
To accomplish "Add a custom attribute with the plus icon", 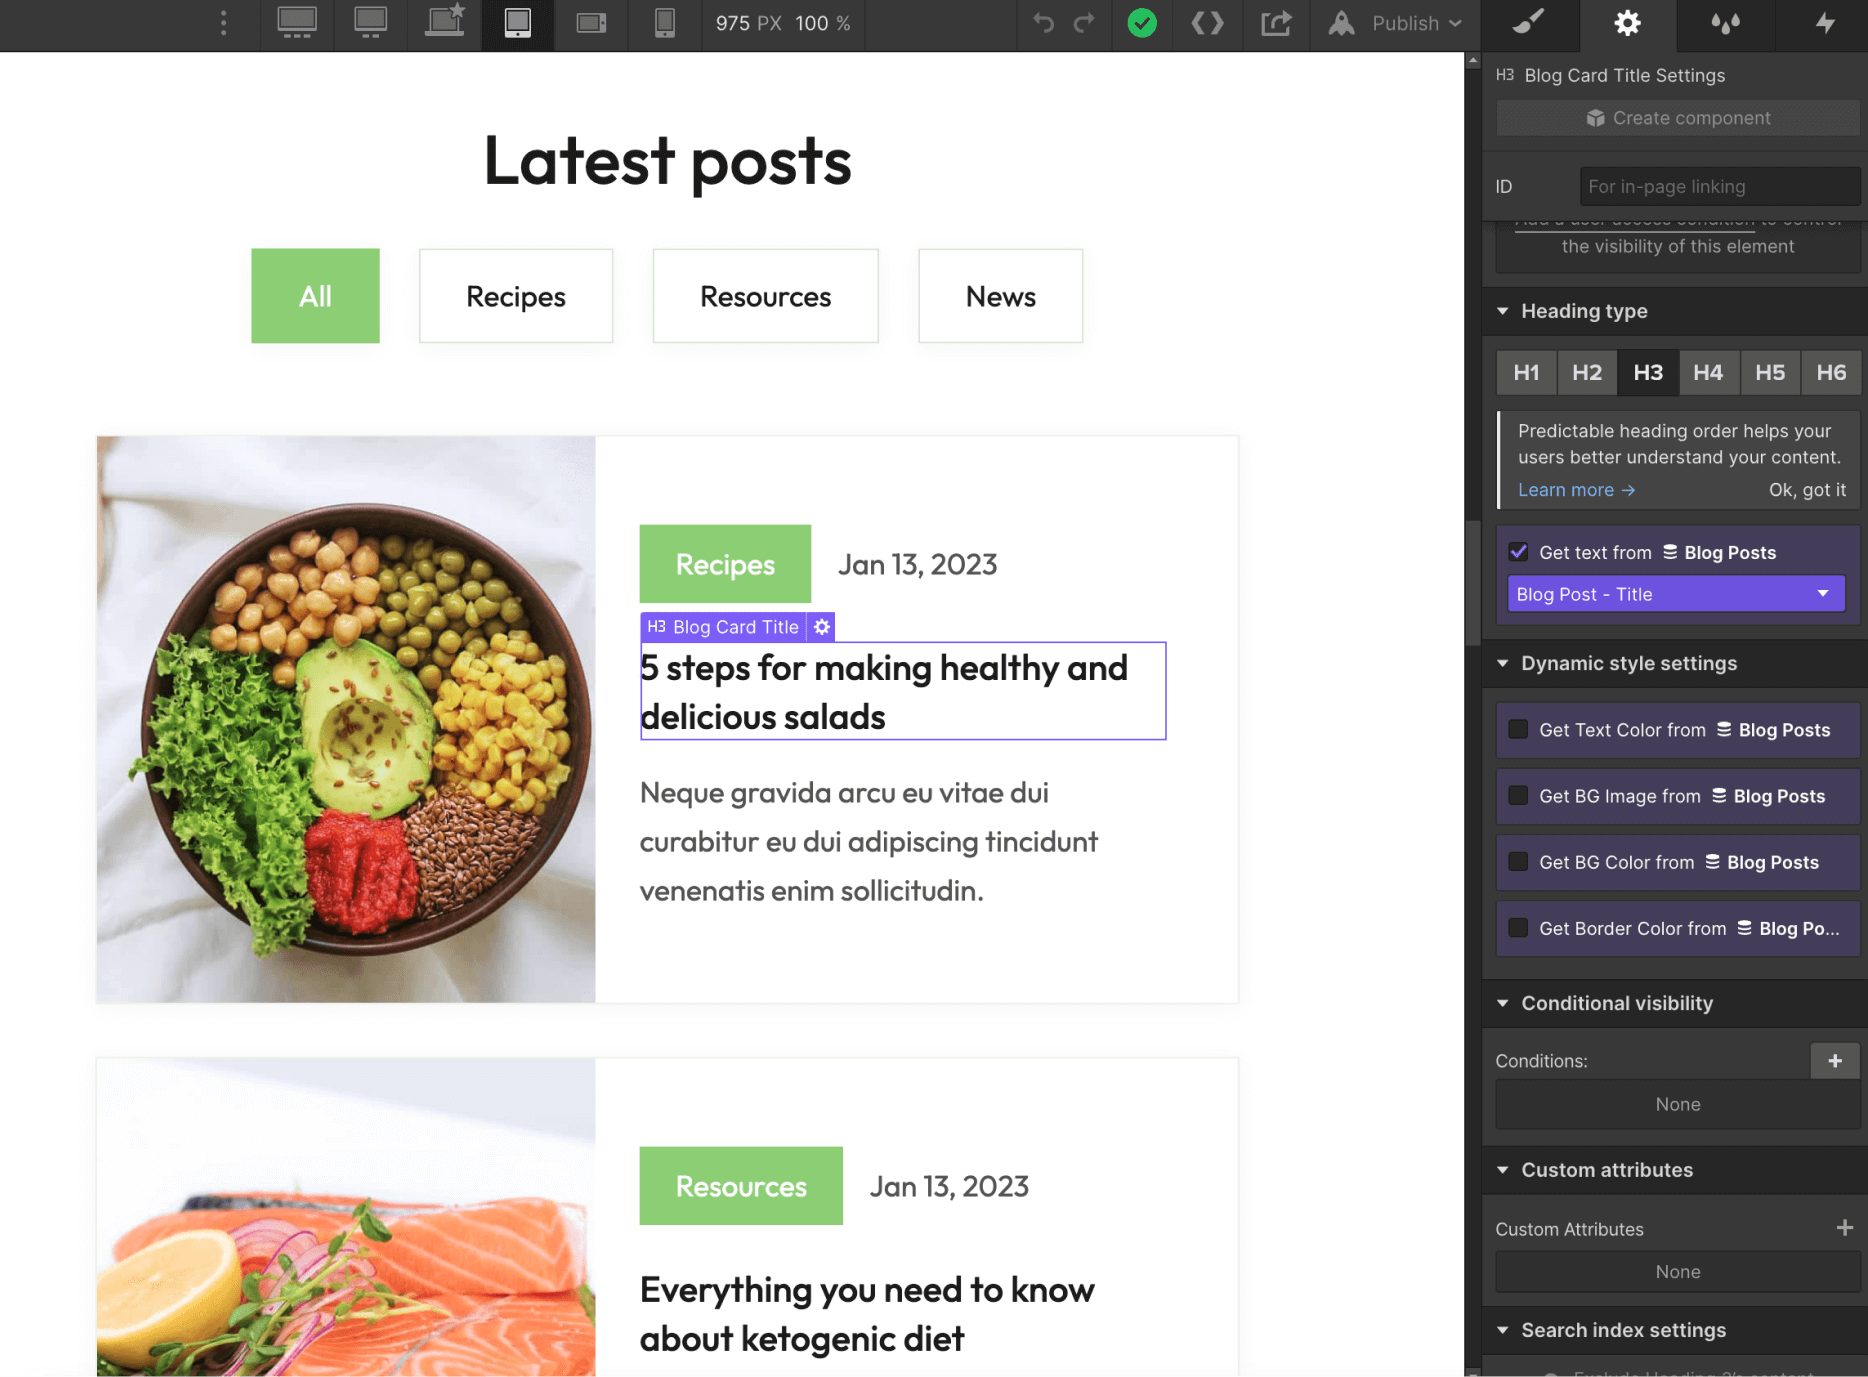I will 1846,1227.
